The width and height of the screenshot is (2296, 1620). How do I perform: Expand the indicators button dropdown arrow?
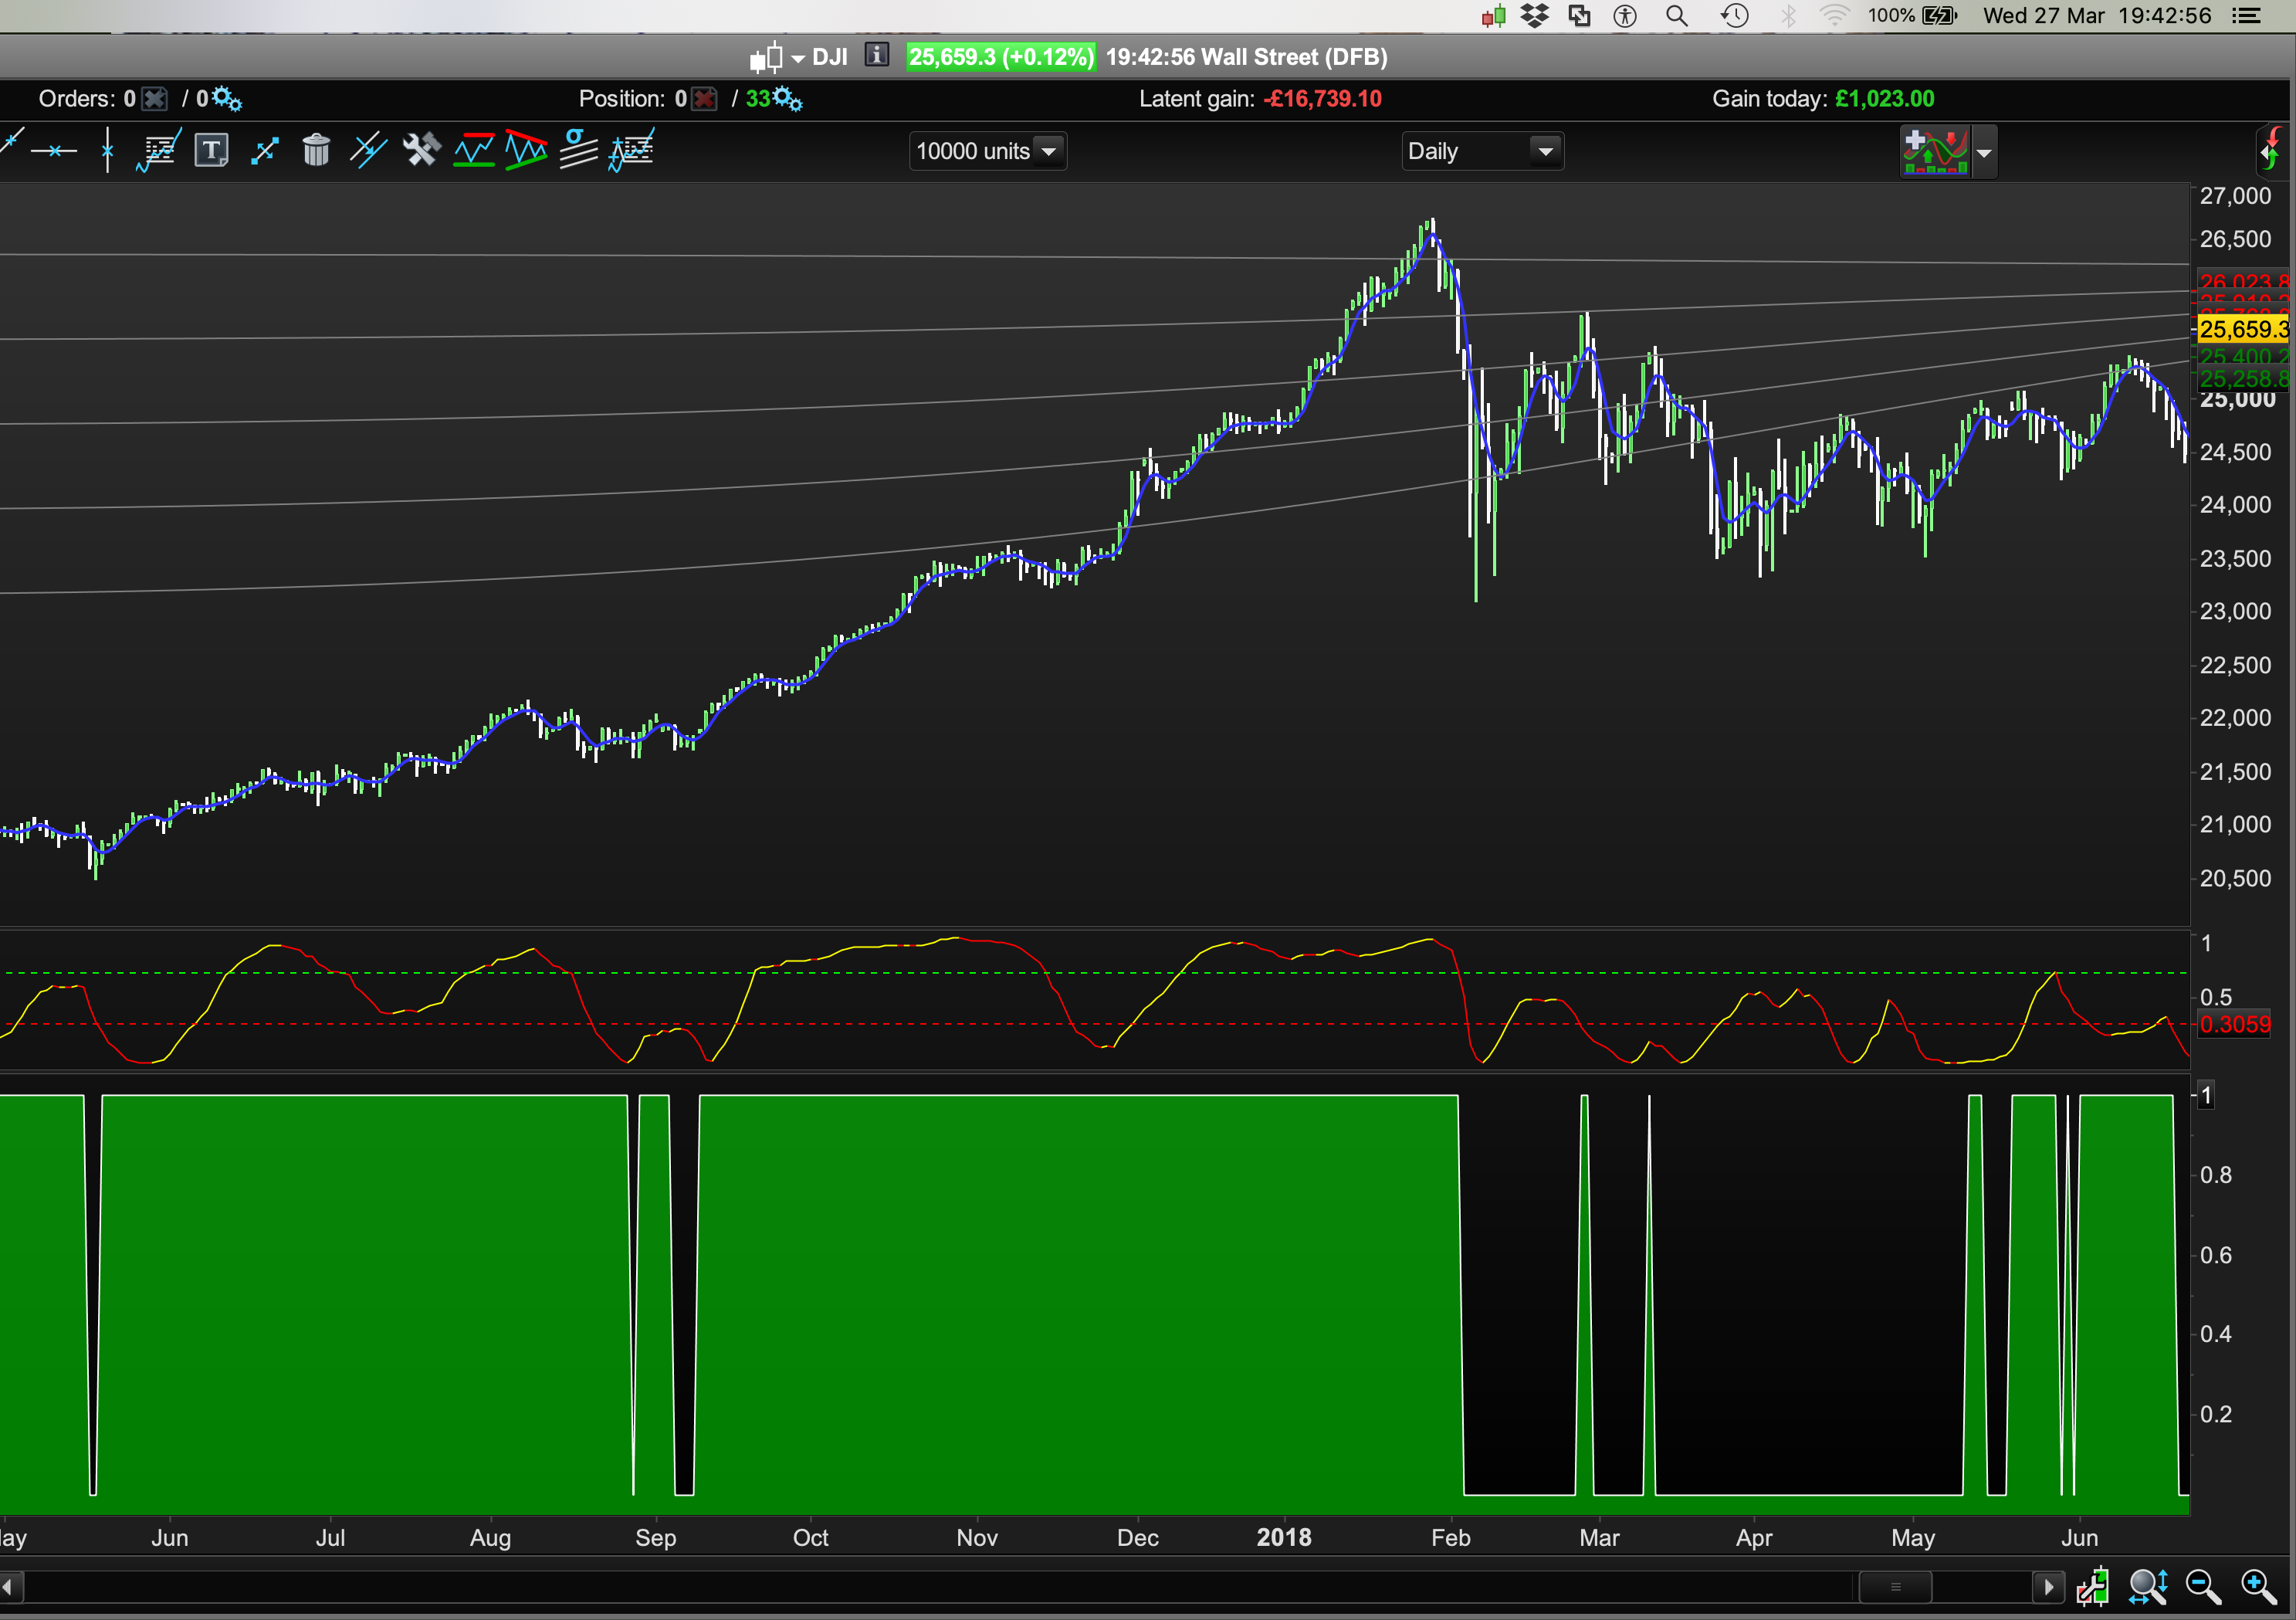tap(1984, 153)
